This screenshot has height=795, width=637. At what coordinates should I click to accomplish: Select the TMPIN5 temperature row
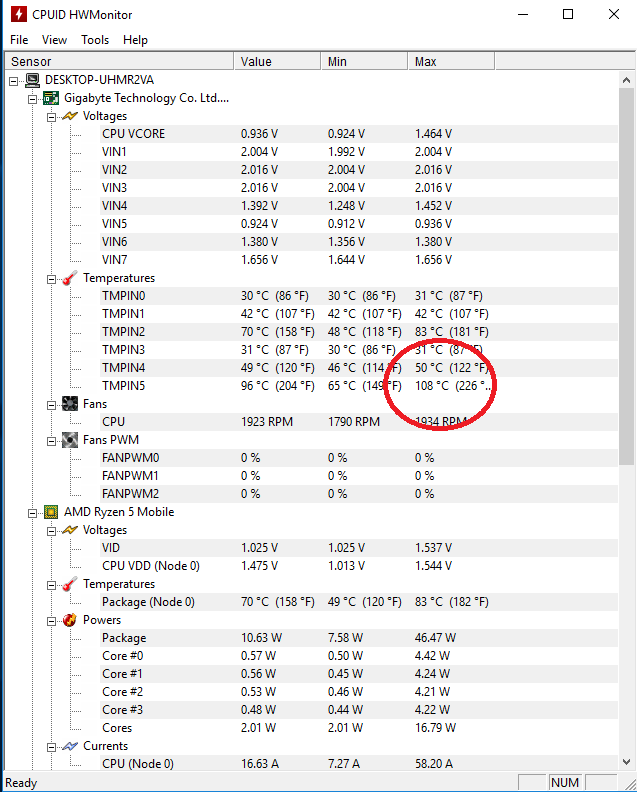(x=359, y=386)
